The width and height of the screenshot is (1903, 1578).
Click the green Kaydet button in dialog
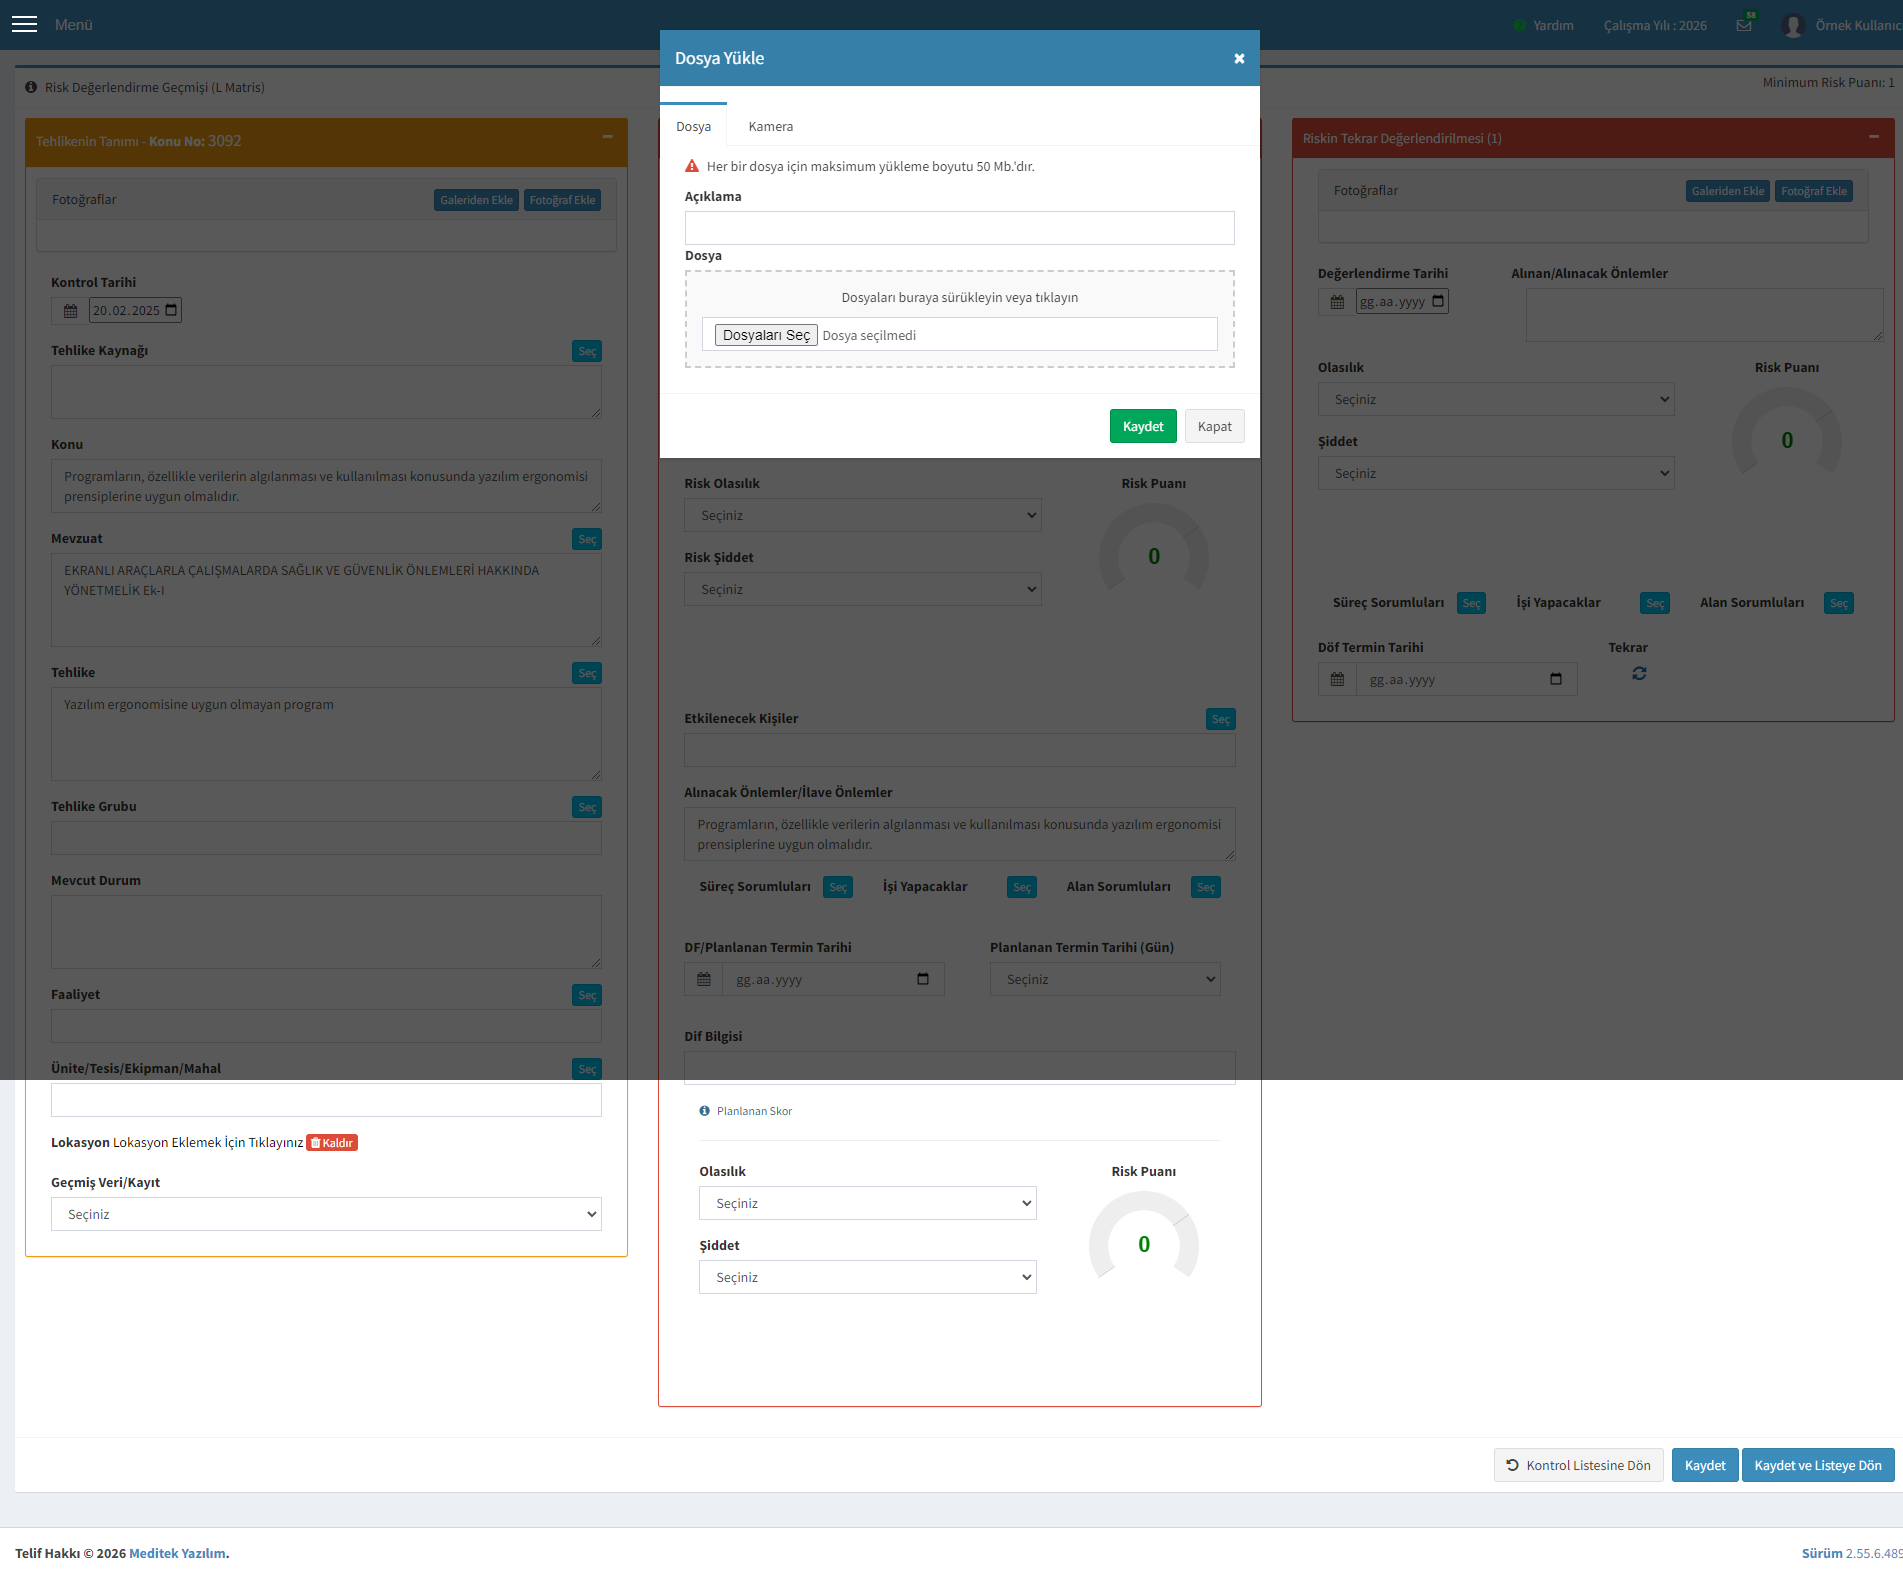point(1143,426)
